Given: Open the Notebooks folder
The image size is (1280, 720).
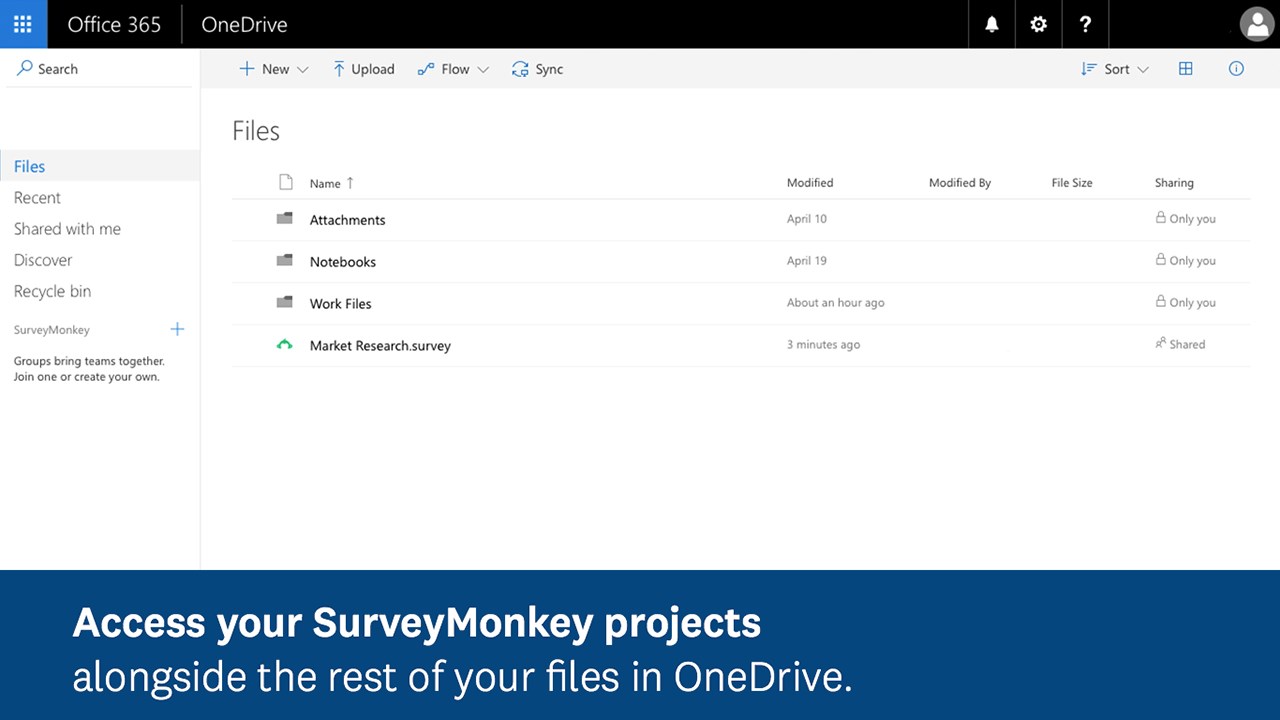Looking at the screenshot, I should point(343,262).
